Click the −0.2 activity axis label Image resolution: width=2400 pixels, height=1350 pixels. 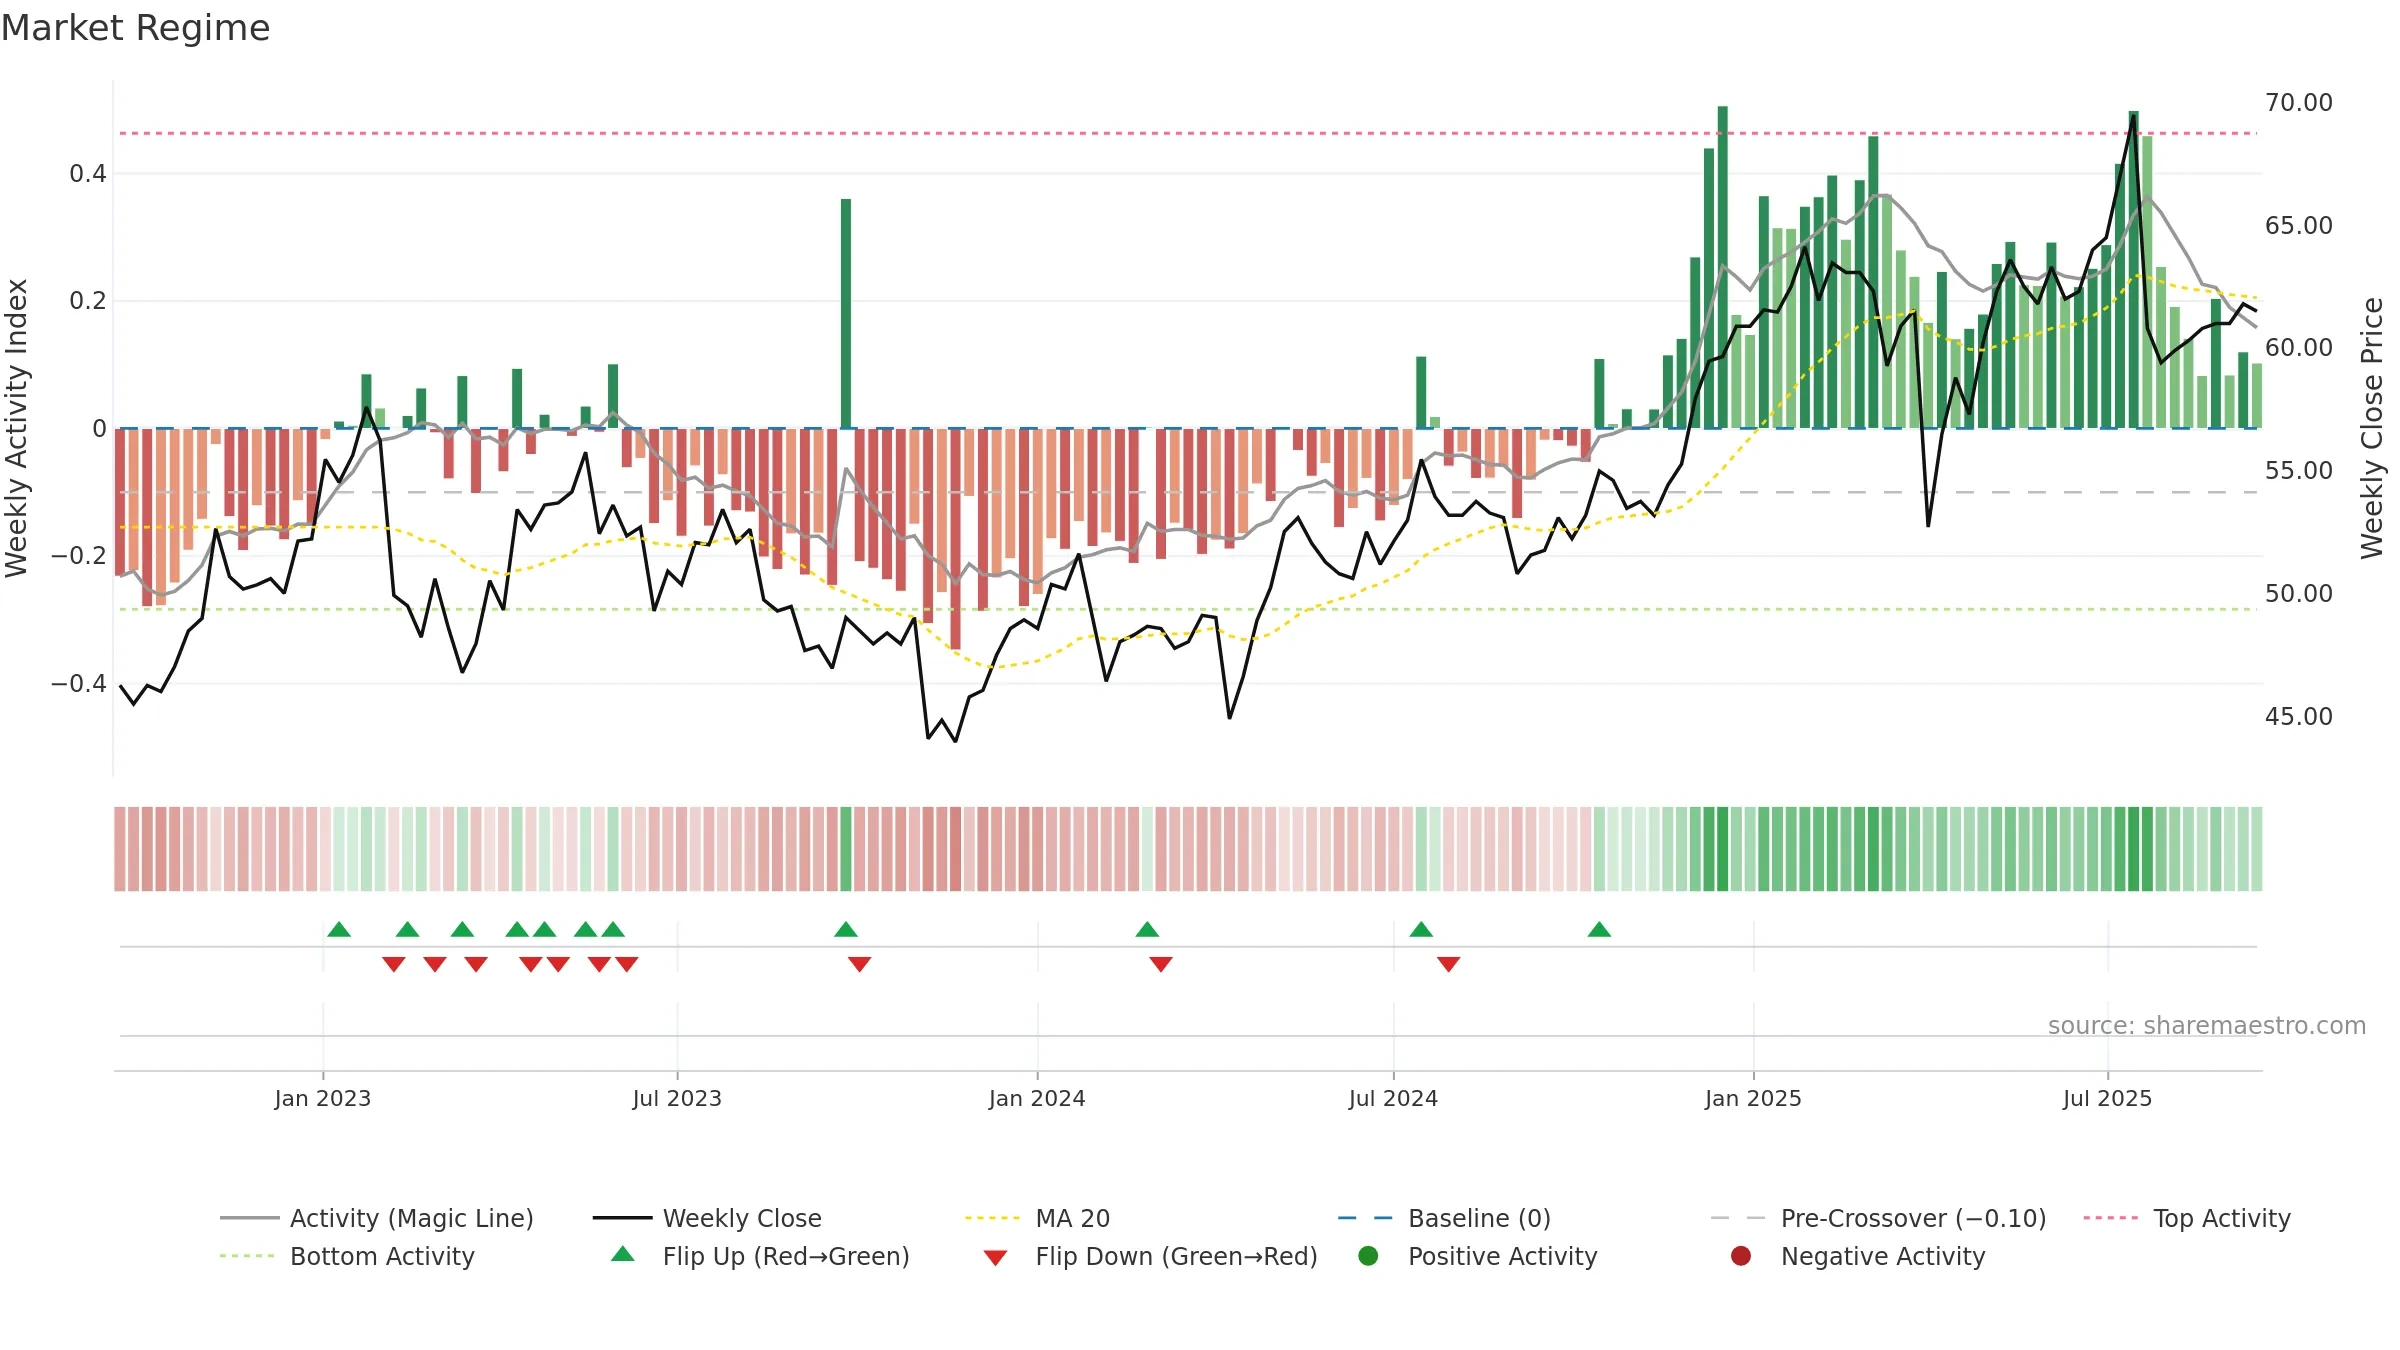pos(79,555)
